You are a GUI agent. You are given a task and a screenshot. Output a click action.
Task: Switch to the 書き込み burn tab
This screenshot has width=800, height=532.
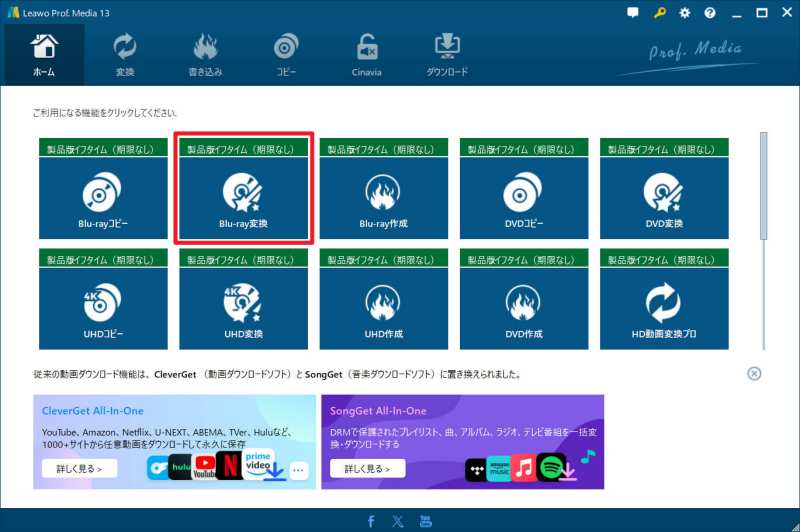tap(206, 55)
